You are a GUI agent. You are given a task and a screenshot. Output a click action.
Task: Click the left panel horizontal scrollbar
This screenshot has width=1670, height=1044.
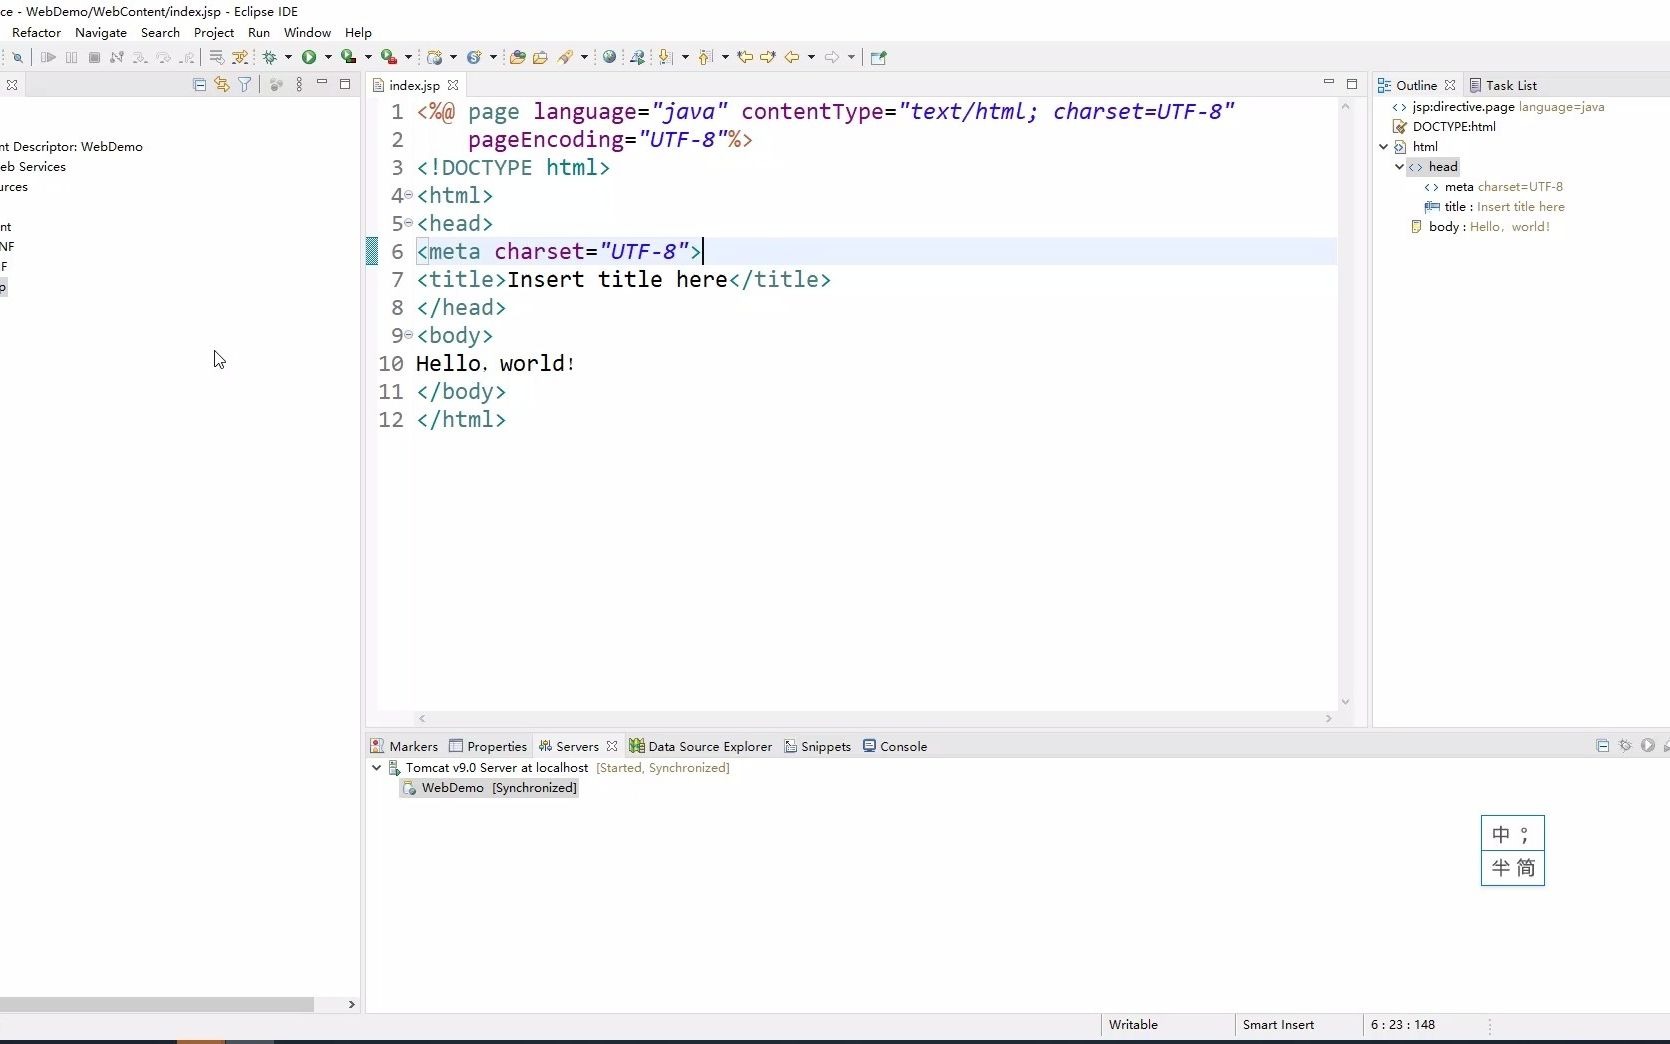click(x=157, y=1004)
